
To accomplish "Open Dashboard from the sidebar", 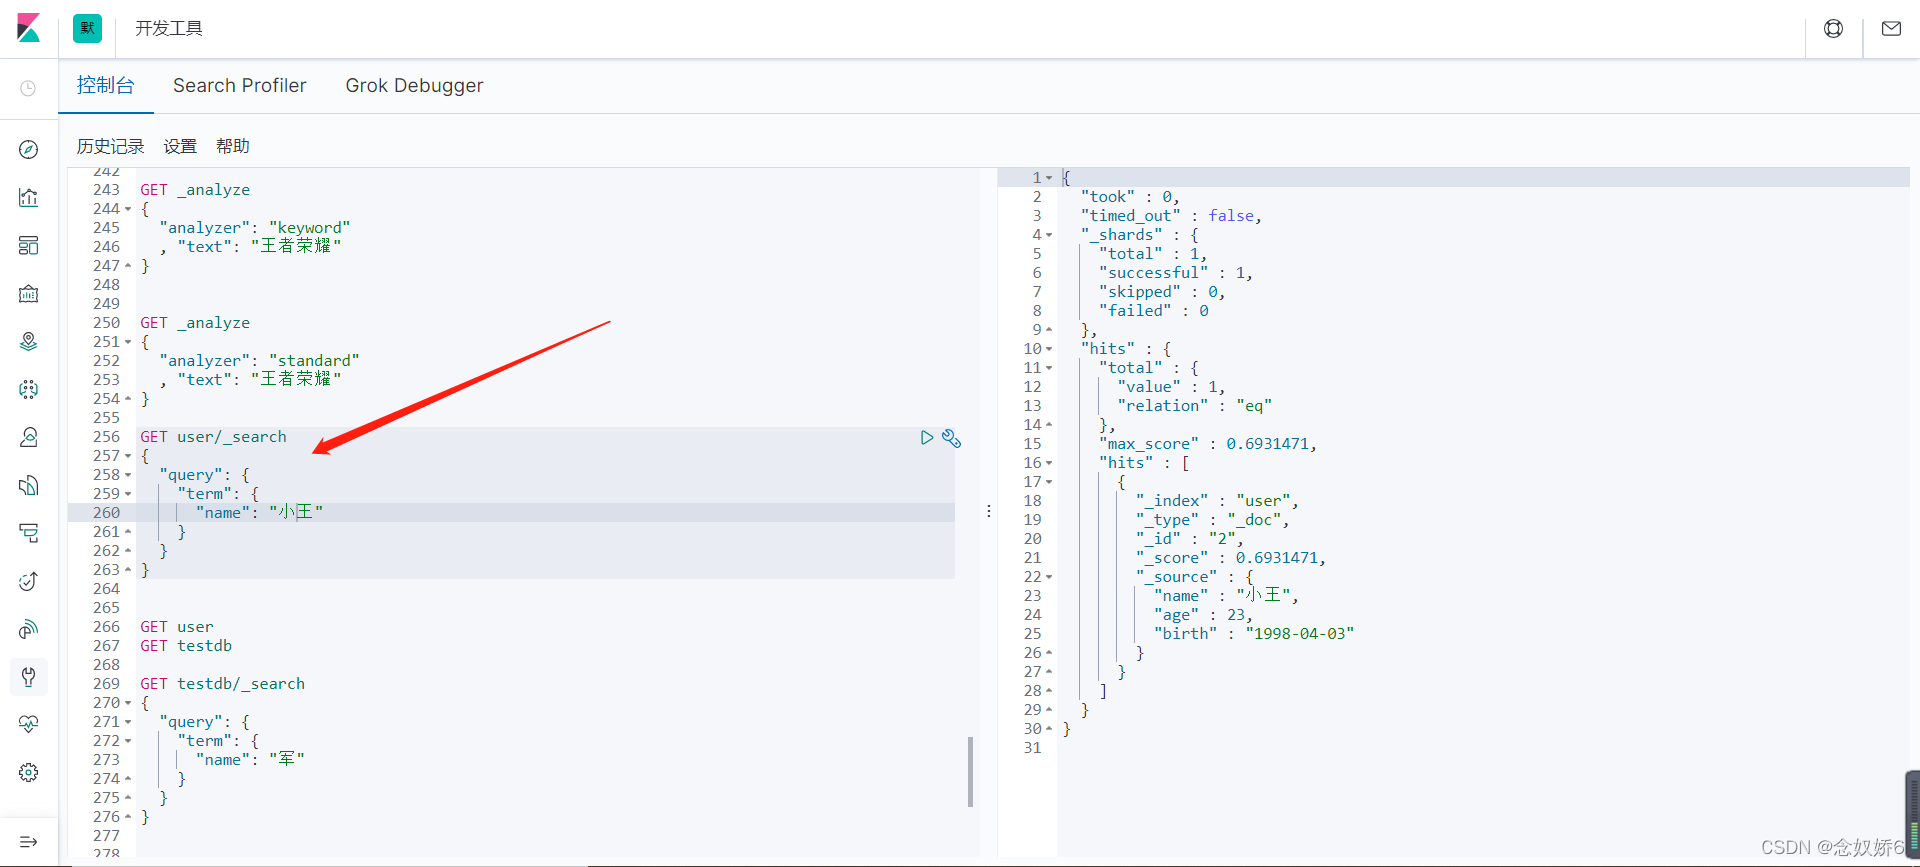I will [28, 245].
